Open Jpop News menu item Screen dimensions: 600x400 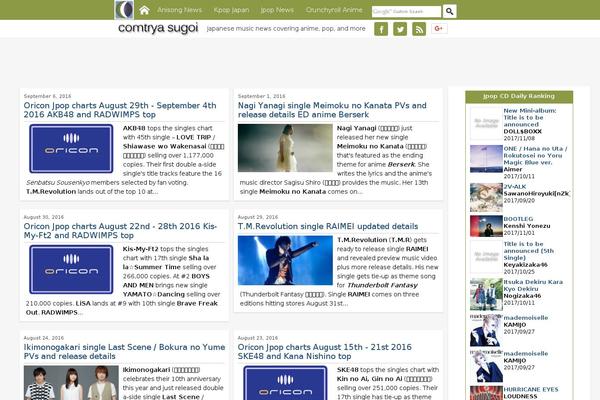click(x=277, y=10)
